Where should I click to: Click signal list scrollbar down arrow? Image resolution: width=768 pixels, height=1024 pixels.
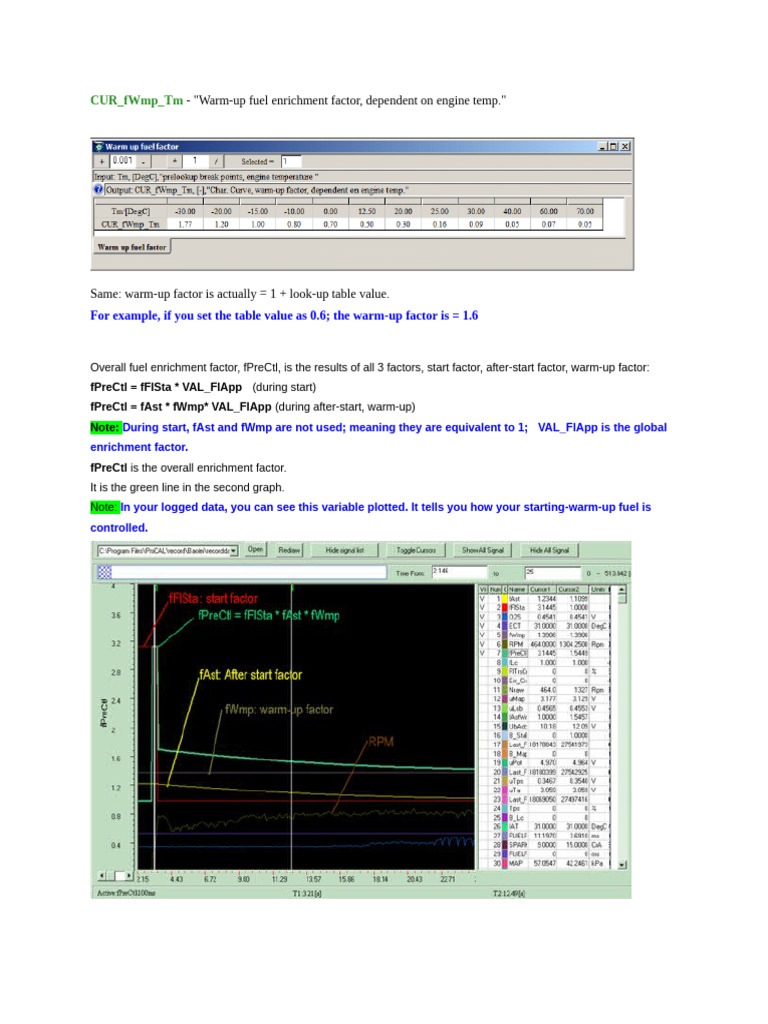click(622, 865)
